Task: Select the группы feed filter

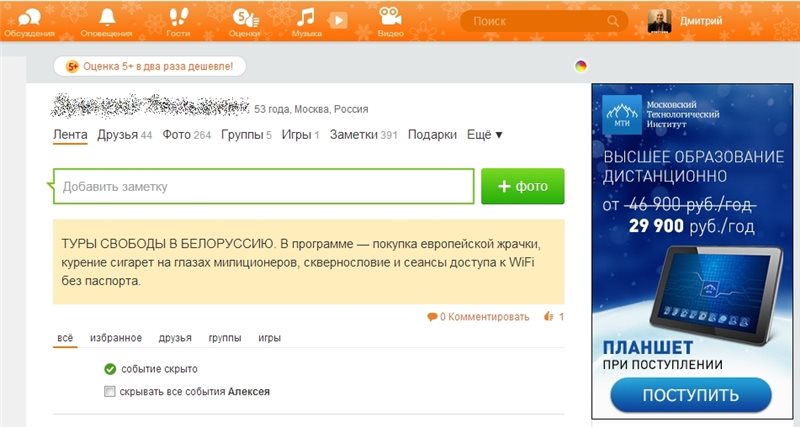Action: (225, 338)
